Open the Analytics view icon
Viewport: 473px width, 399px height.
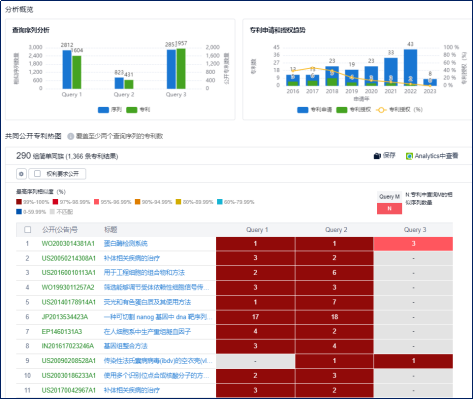[x=409, y=156]
